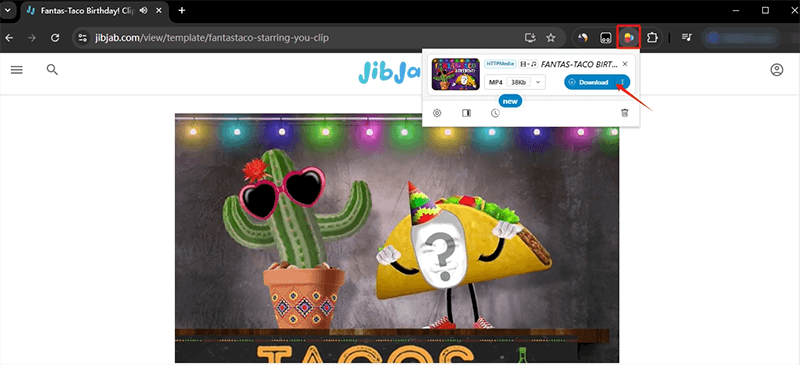The width and height of the screenshot is (800, 365).
Task: Close the Fantas-Taco Birthday tab
Action: point(160,10)
